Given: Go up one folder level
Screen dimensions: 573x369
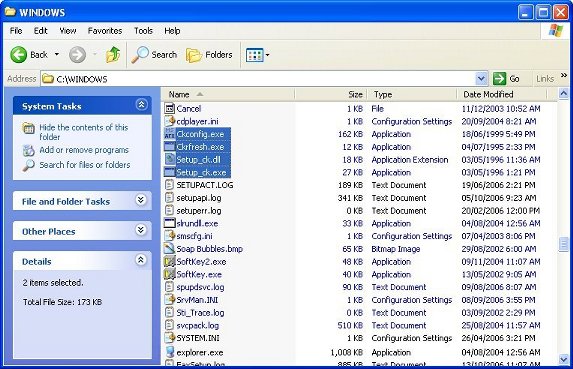Looking at the screenshot, I should tap(113, 55).
